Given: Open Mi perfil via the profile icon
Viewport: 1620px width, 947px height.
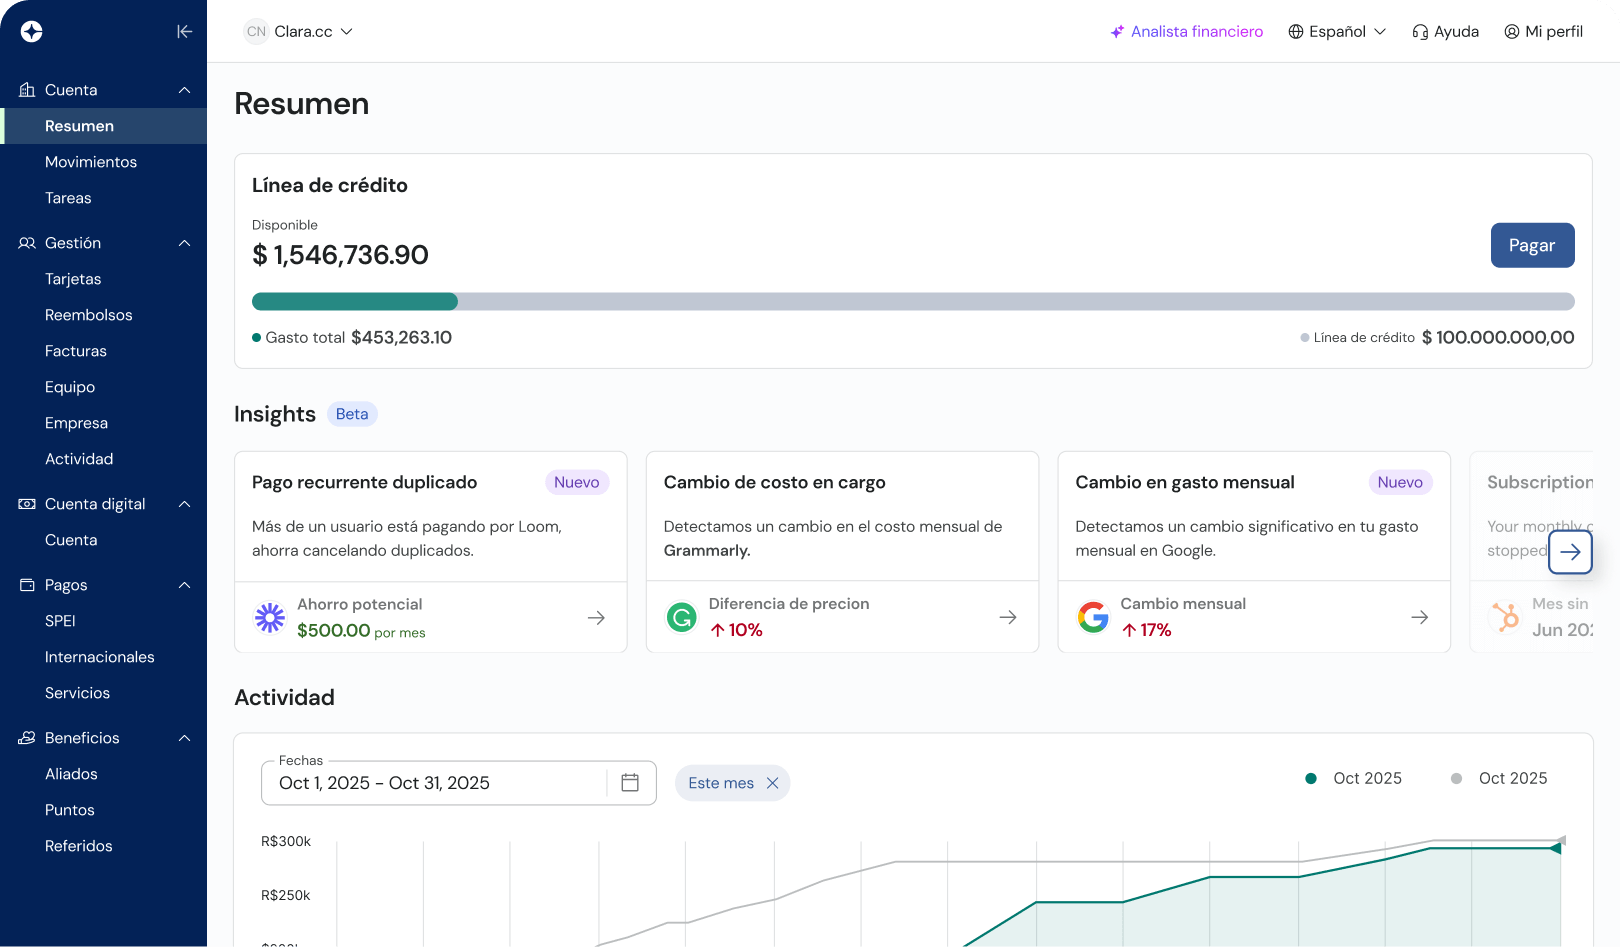Looking at the screenshot, I should pyautogui.click(x=1511, y=31).
